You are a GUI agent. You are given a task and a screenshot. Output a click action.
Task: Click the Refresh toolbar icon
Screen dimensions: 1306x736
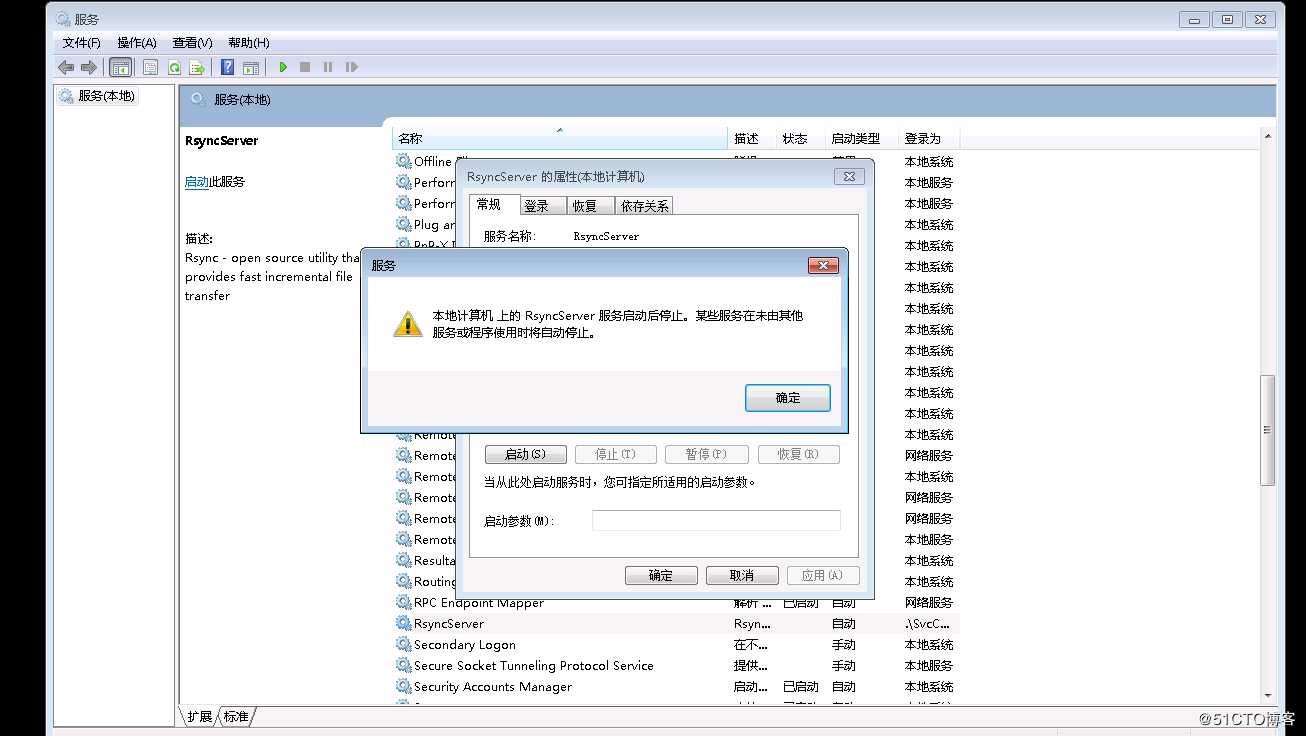coord(174,67)
